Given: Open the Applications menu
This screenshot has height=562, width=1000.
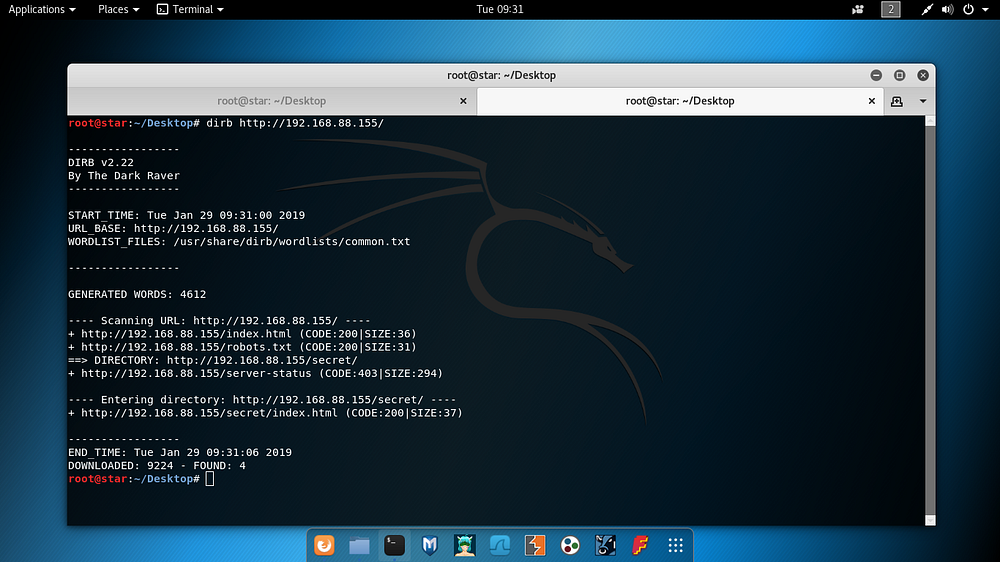Looking at the screenshot, I should click(41, 9).
